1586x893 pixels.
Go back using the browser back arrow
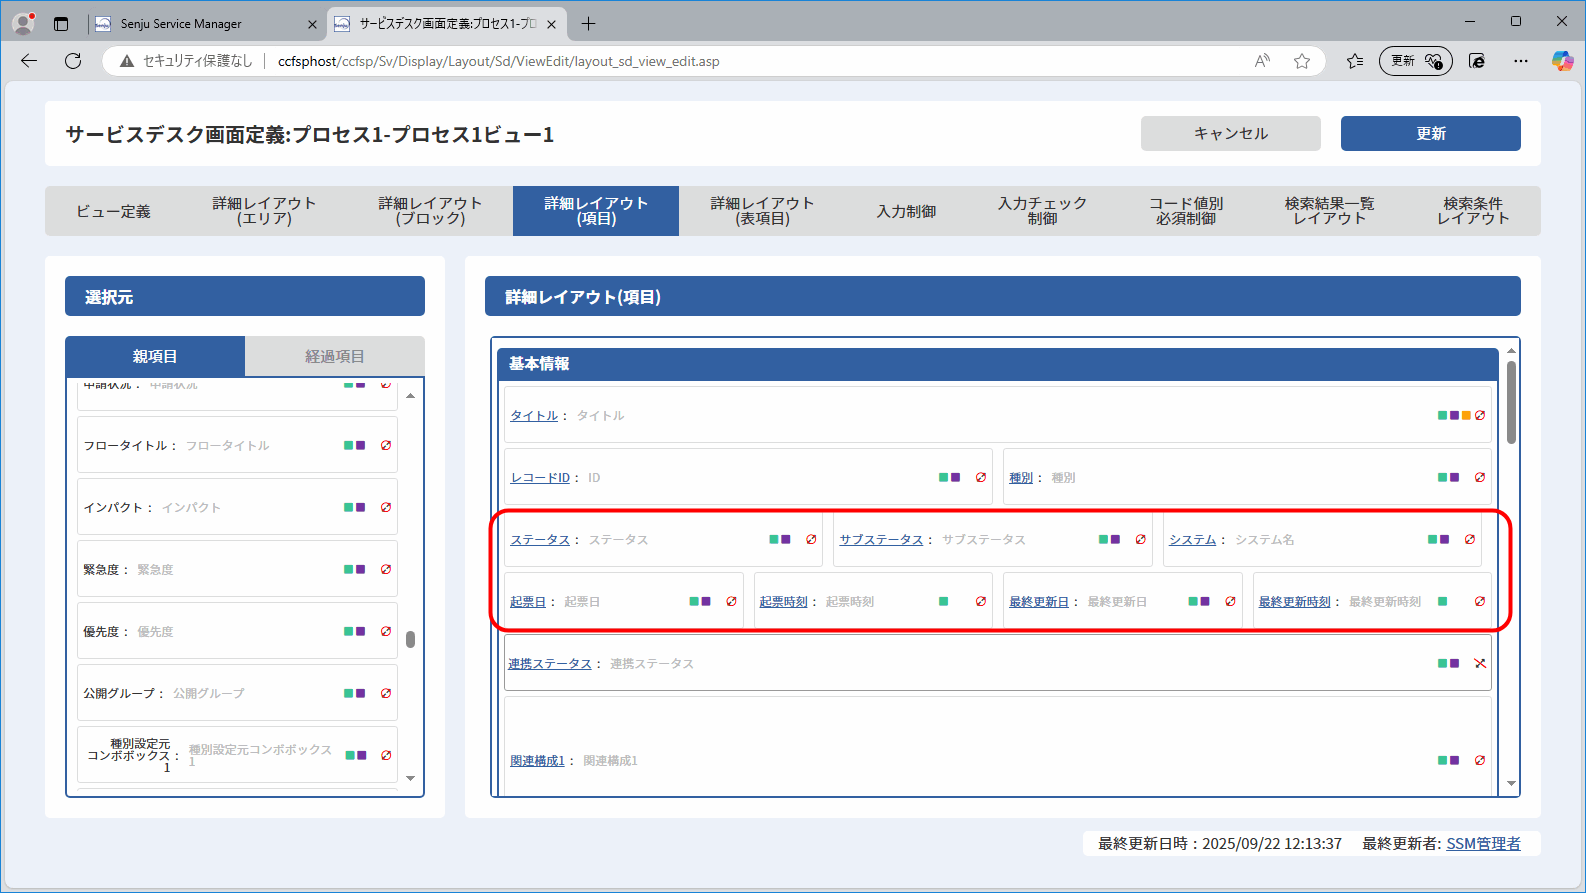point(29,61)
